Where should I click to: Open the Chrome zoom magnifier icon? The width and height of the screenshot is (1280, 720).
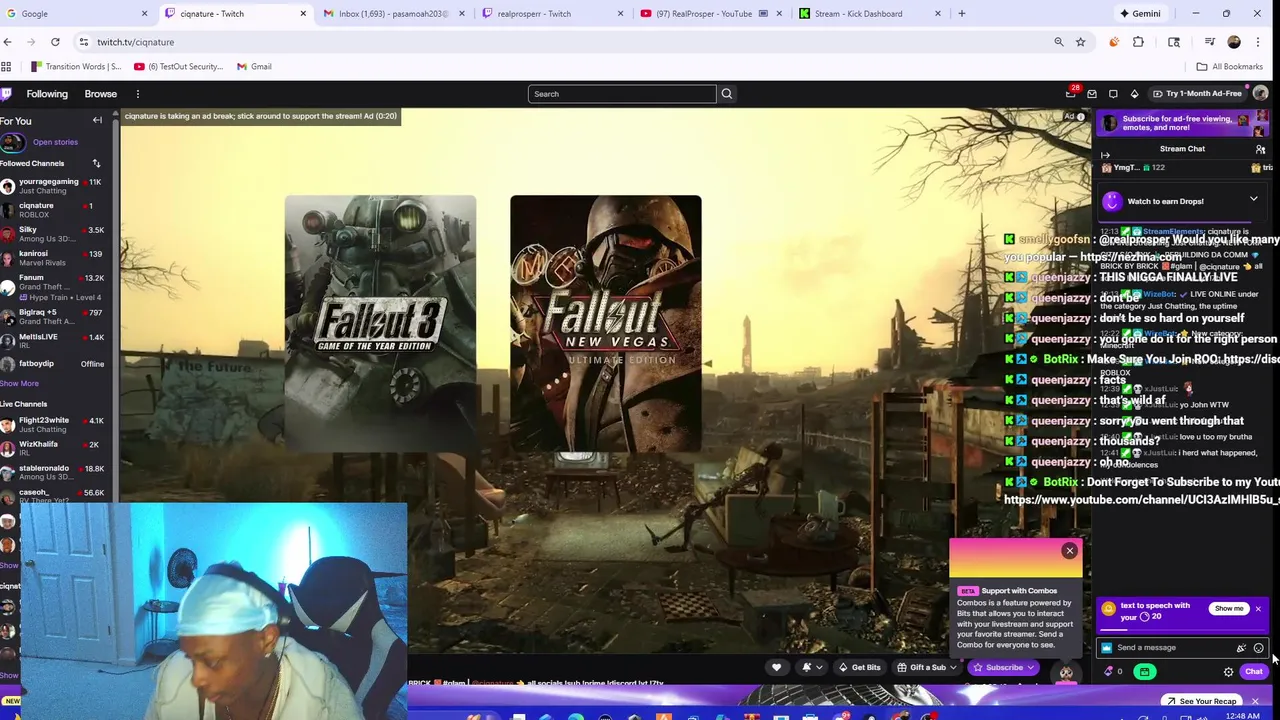pos(1059,42)
